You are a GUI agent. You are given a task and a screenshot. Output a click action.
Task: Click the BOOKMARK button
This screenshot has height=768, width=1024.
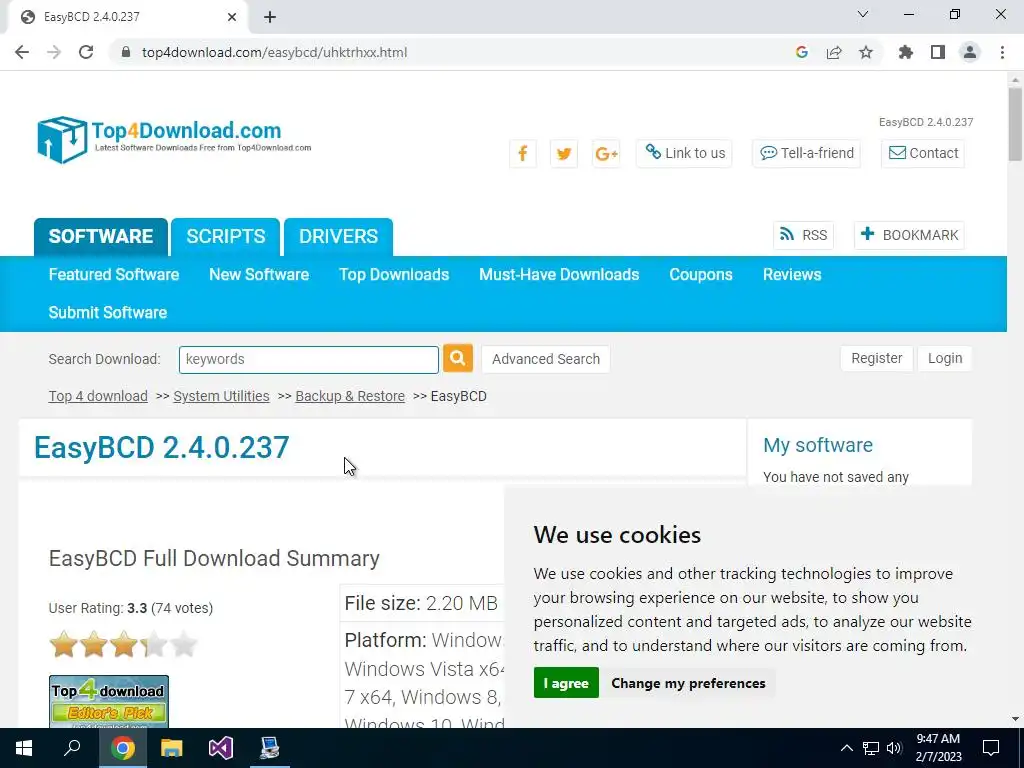pyautogui.click(x=909, y=235)
